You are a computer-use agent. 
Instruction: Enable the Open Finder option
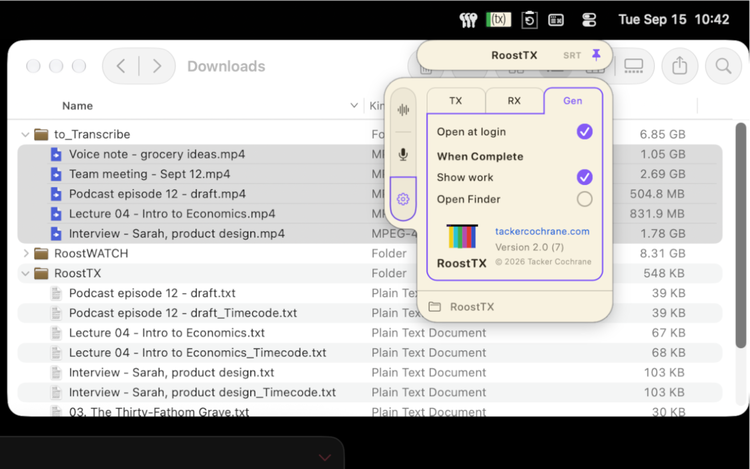point(584,199)
